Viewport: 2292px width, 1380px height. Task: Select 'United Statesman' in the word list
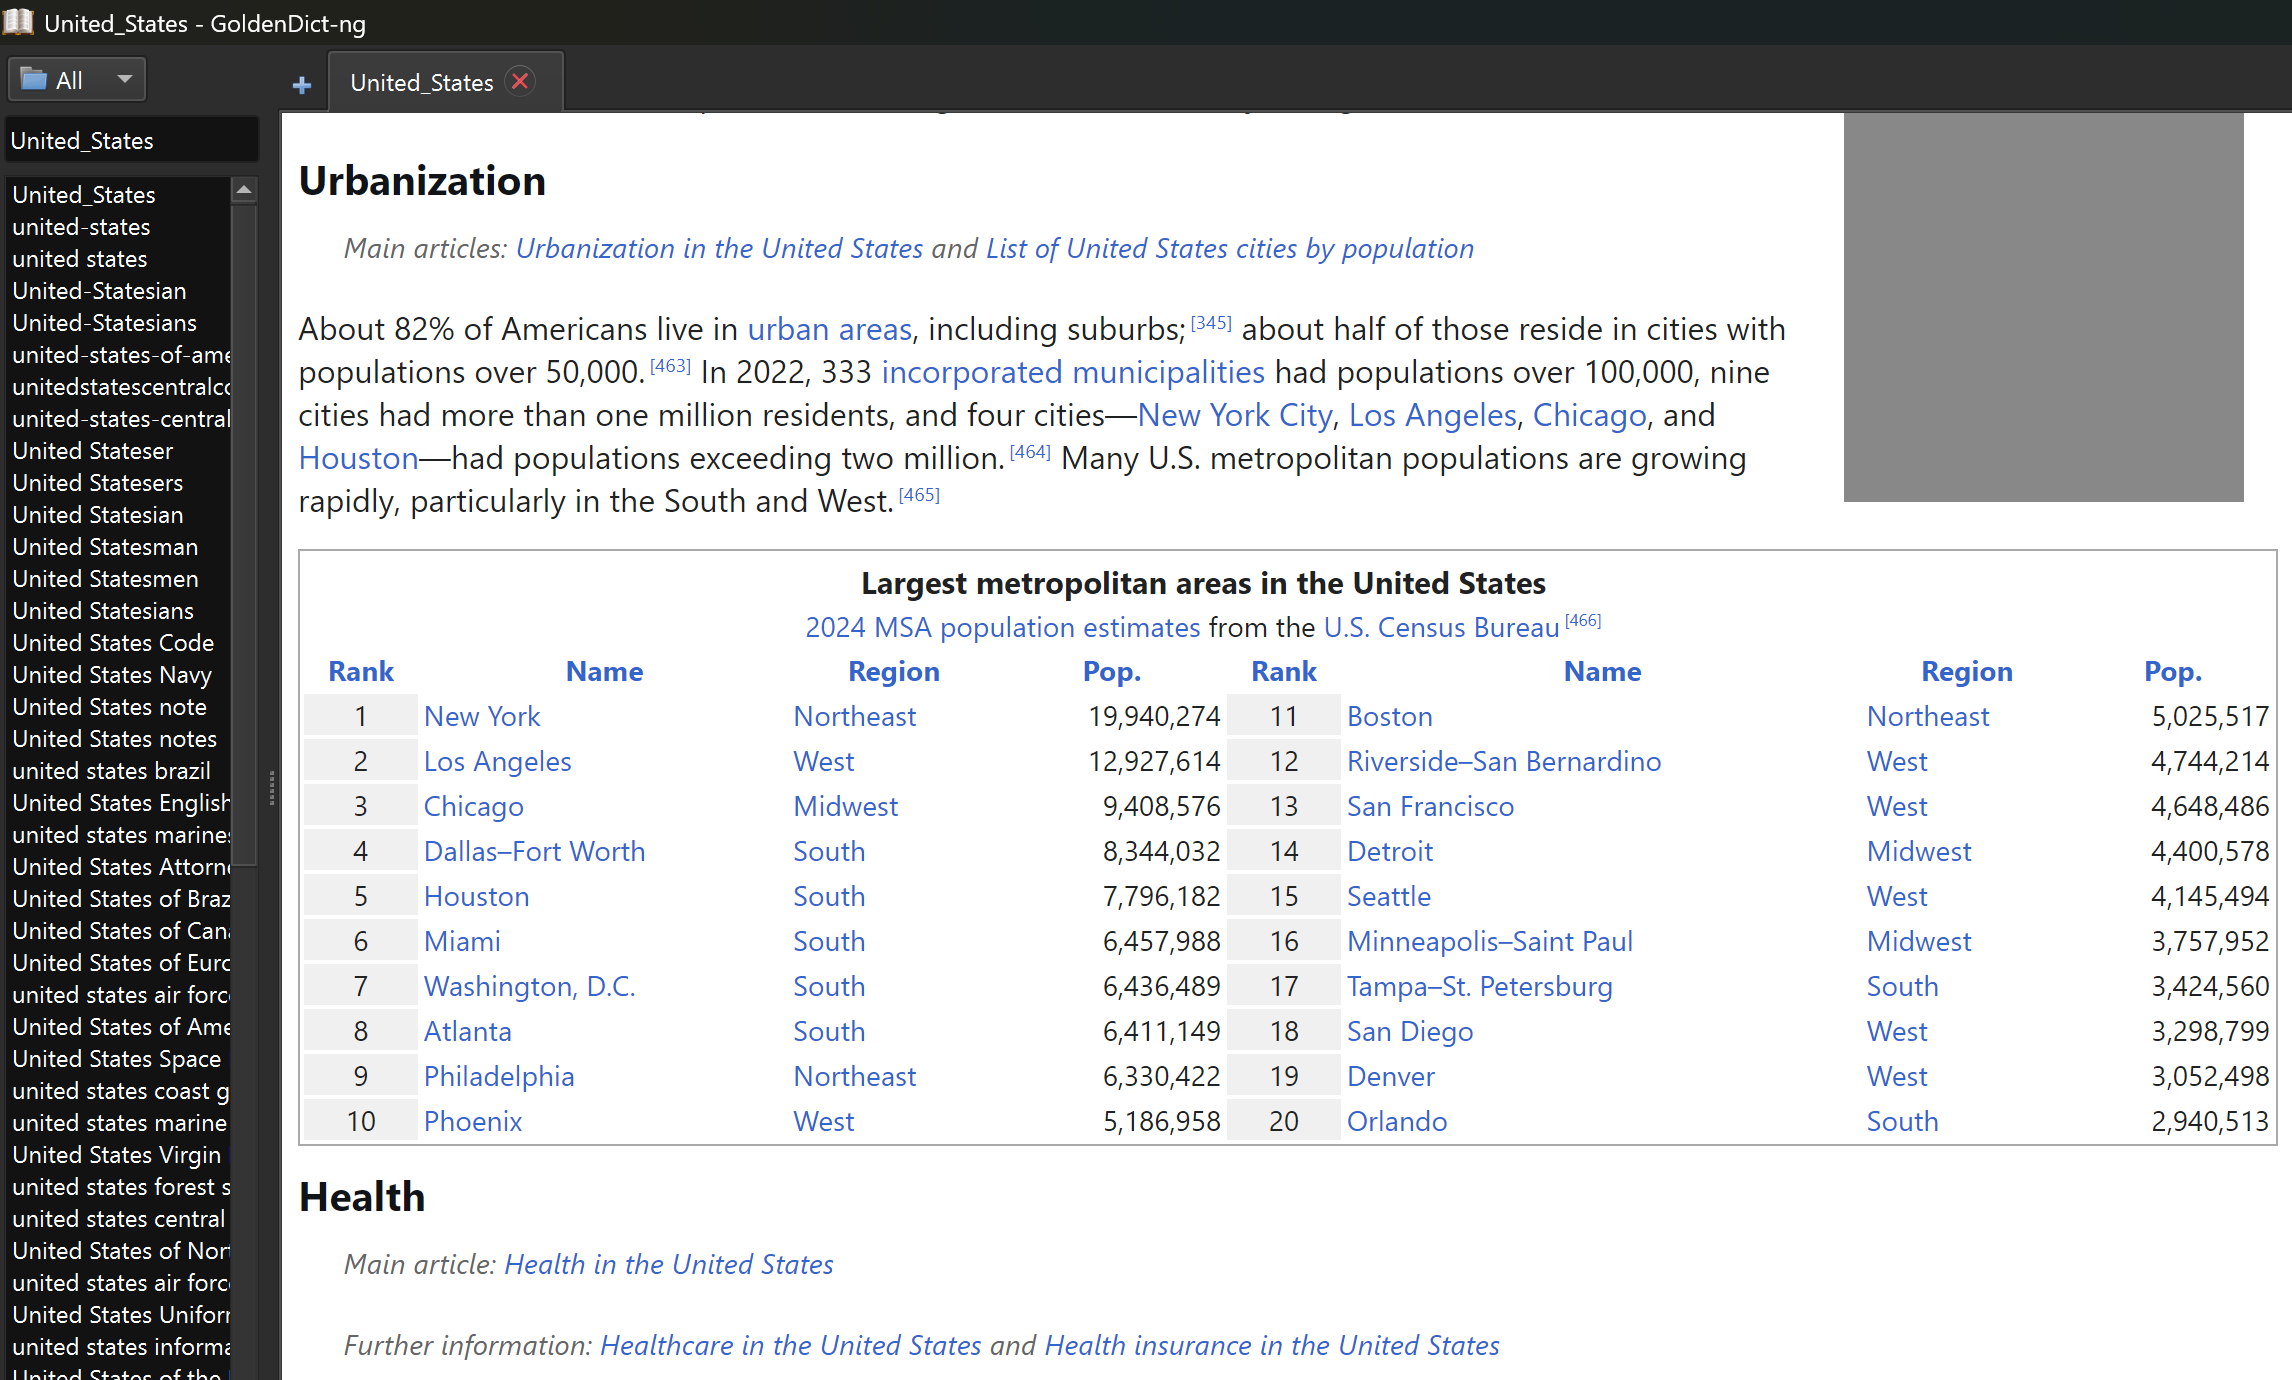coord(105,547)
